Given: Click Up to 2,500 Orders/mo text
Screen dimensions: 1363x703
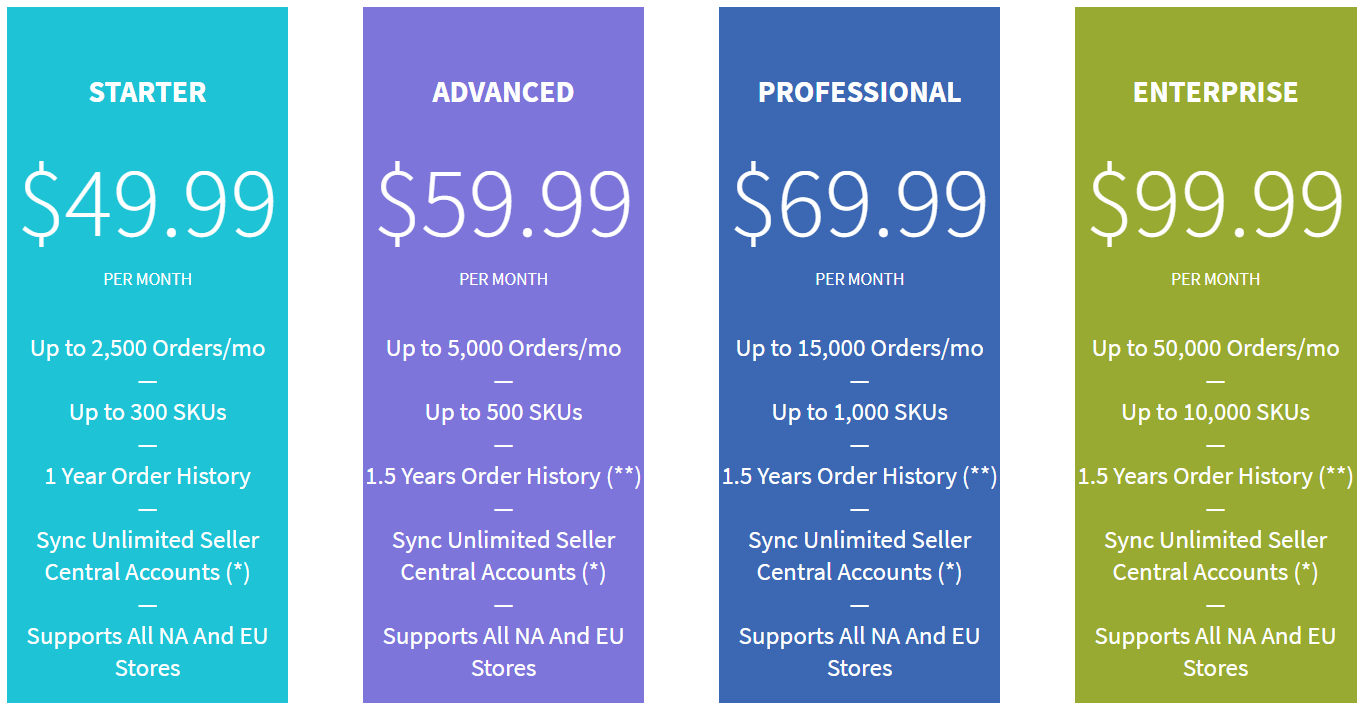Looking at the screenshot, I should pyautogui.click(x=147, y=349).
